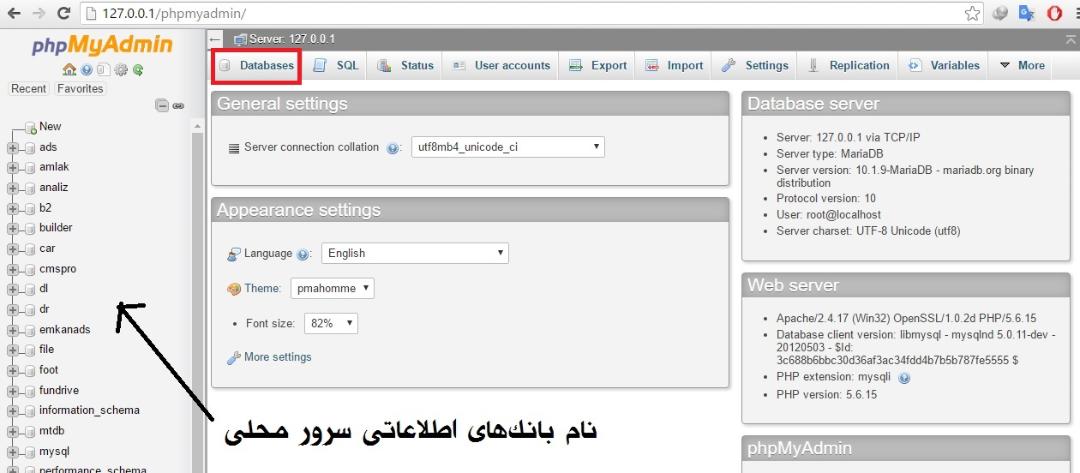Switch to the Status tab
The width and height of the screenshot is (1080, 473).
point(406,65)
